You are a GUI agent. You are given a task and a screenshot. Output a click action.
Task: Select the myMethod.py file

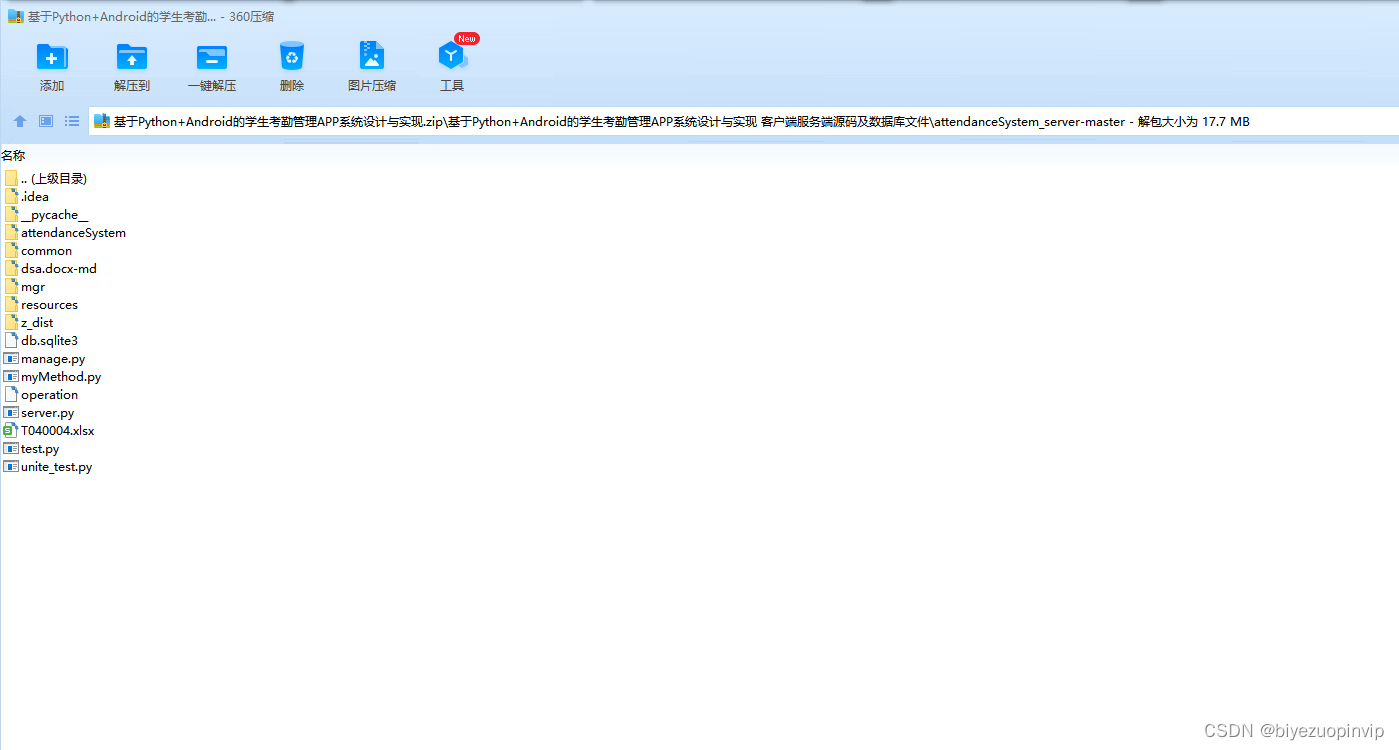click(53, 376)
